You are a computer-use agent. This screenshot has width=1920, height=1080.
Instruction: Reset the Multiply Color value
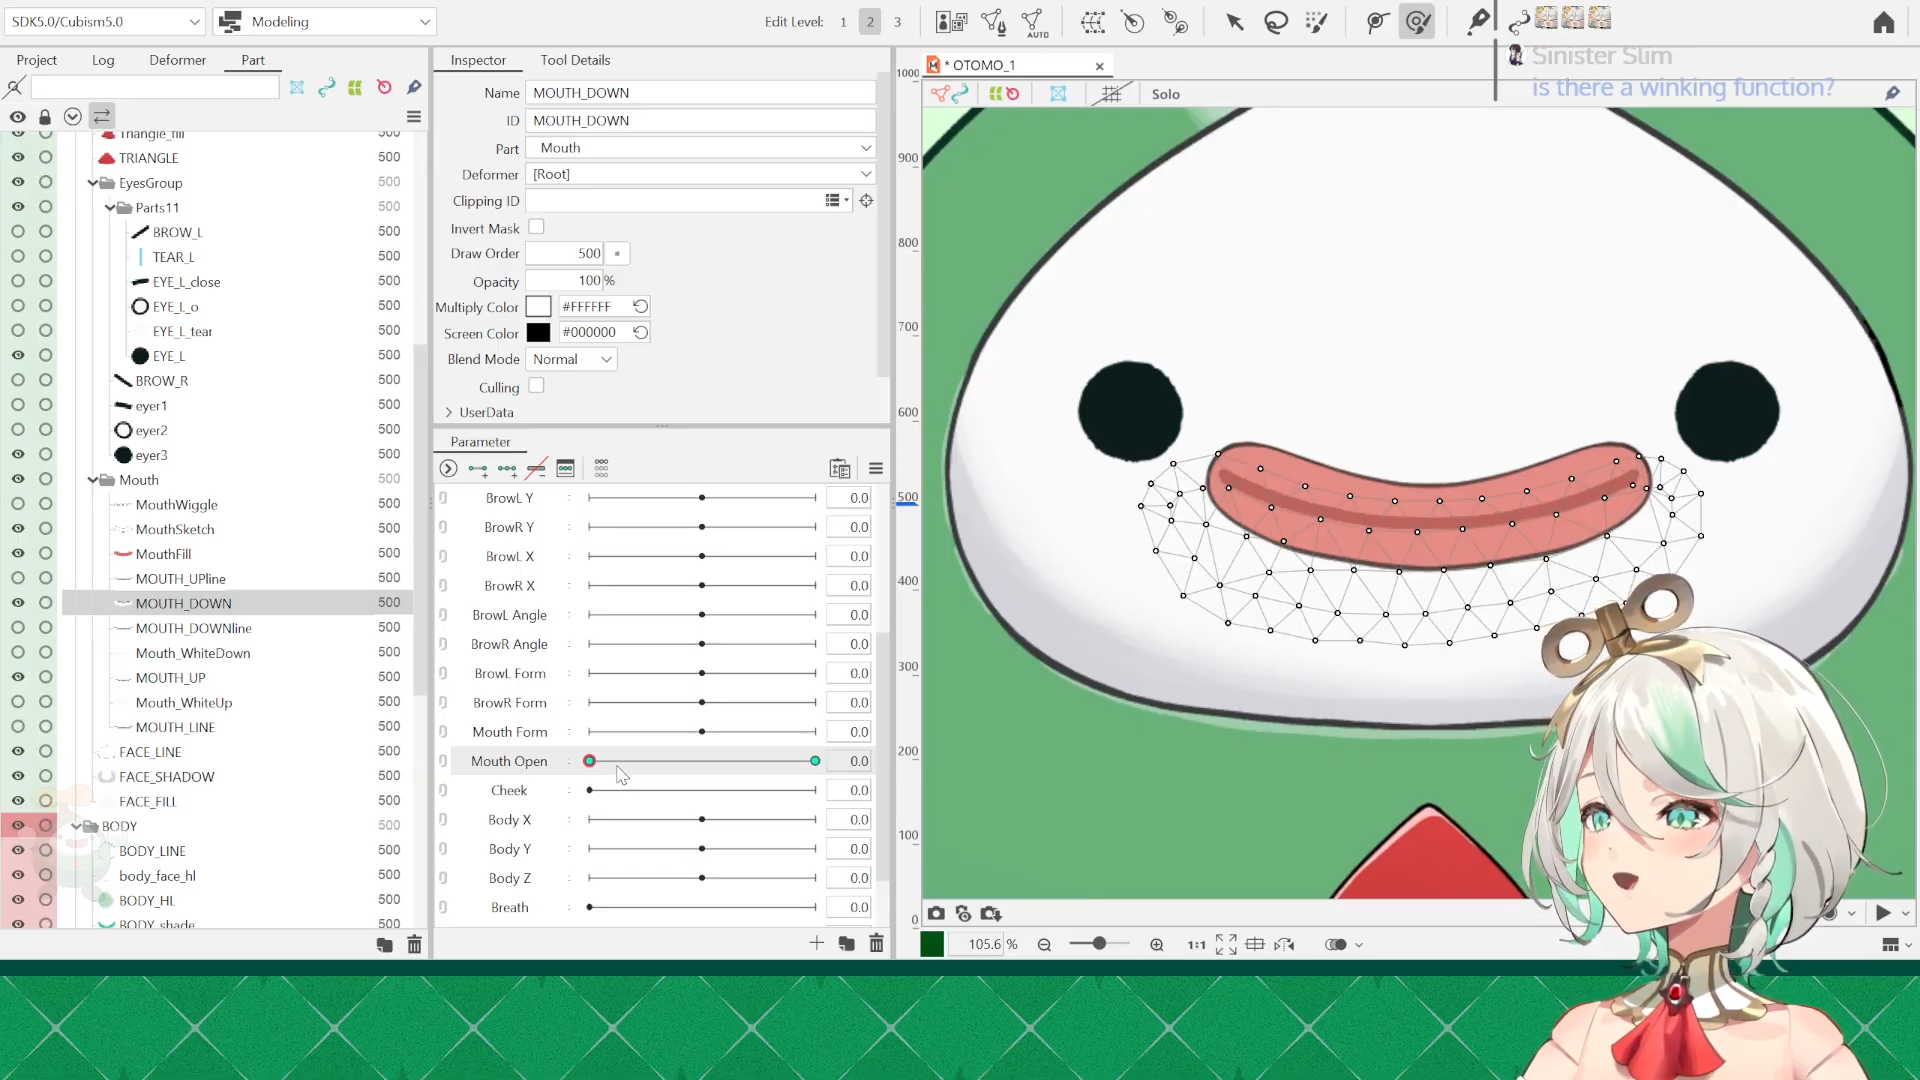641,306
